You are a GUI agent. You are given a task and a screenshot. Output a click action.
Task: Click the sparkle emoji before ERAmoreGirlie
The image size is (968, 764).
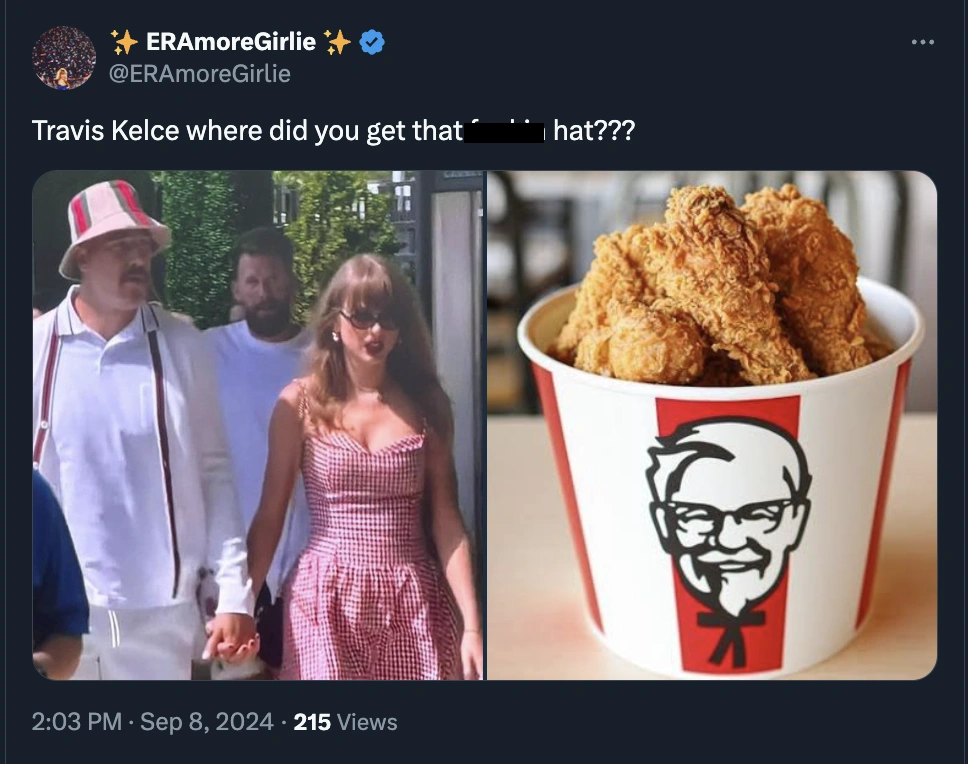point(124,42)
